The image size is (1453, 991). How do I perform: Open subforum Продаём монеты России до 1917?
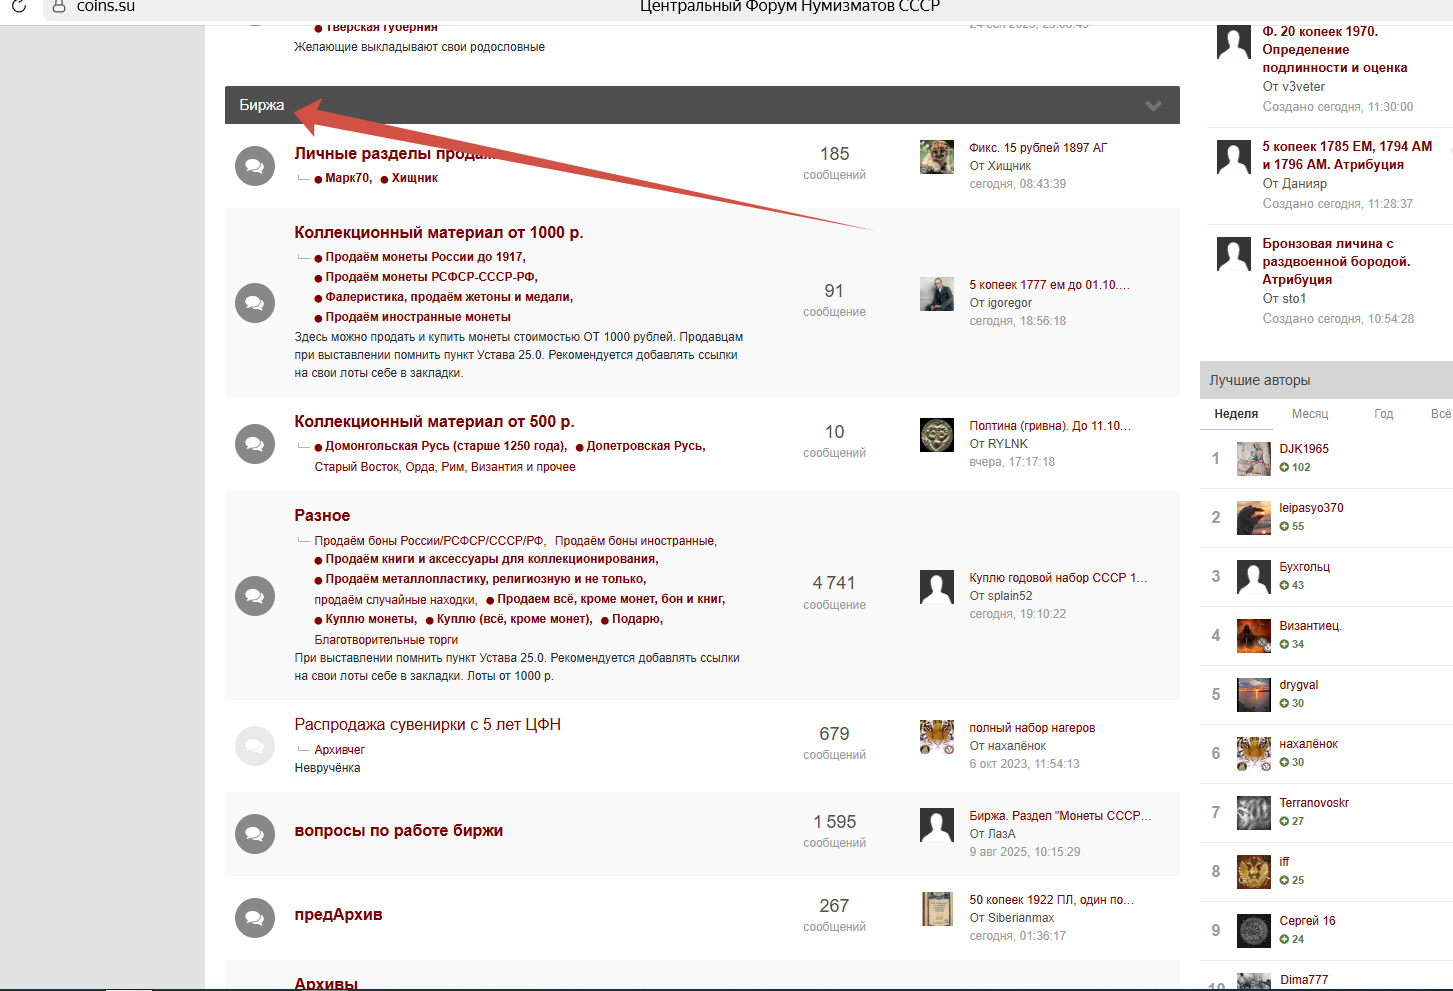tap(424, 257)
